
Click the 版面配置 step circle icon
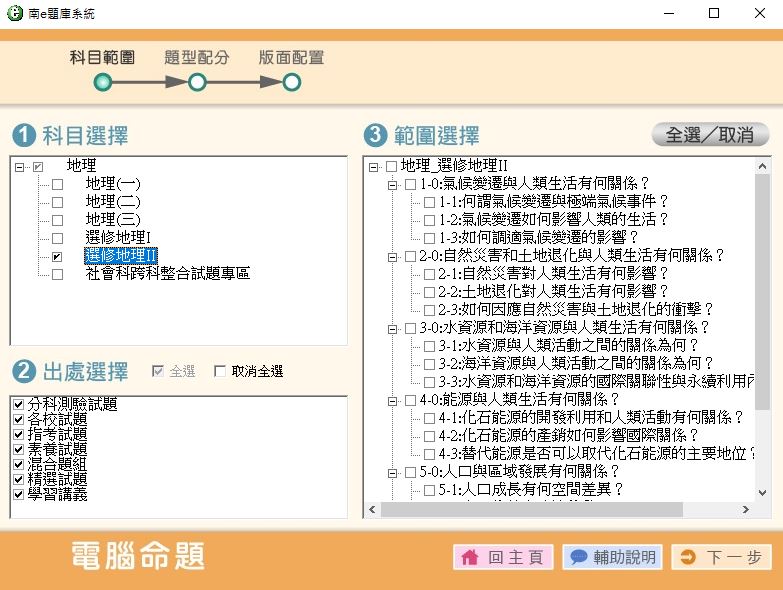(x=291, y=82)
